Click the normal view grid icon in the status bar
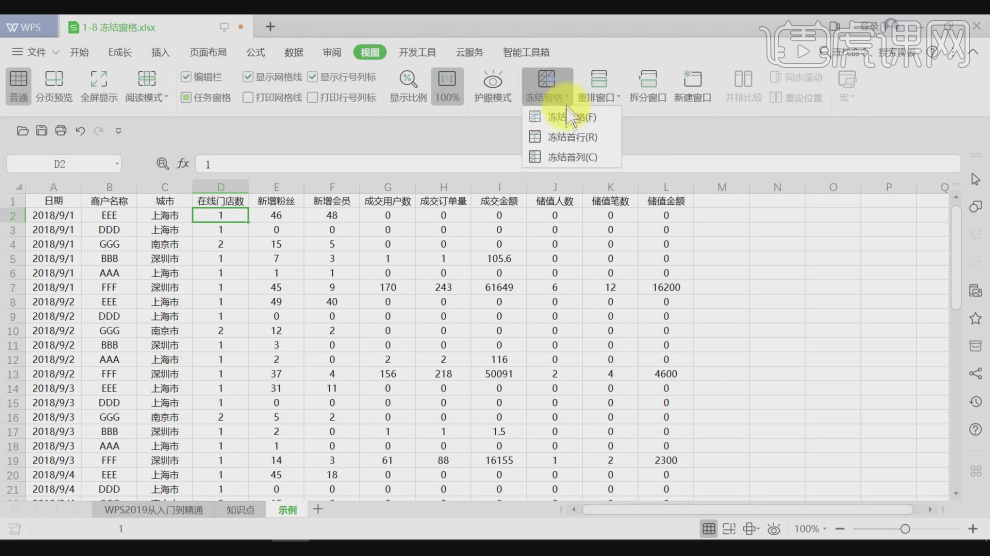Viewport: 990px width, 556px height. tap(708, 529)
